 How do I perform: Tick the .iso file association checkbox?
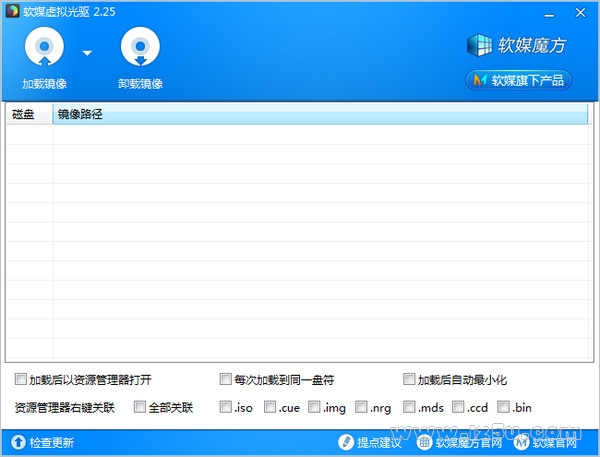pyautogui.click(x=225, y=407)
